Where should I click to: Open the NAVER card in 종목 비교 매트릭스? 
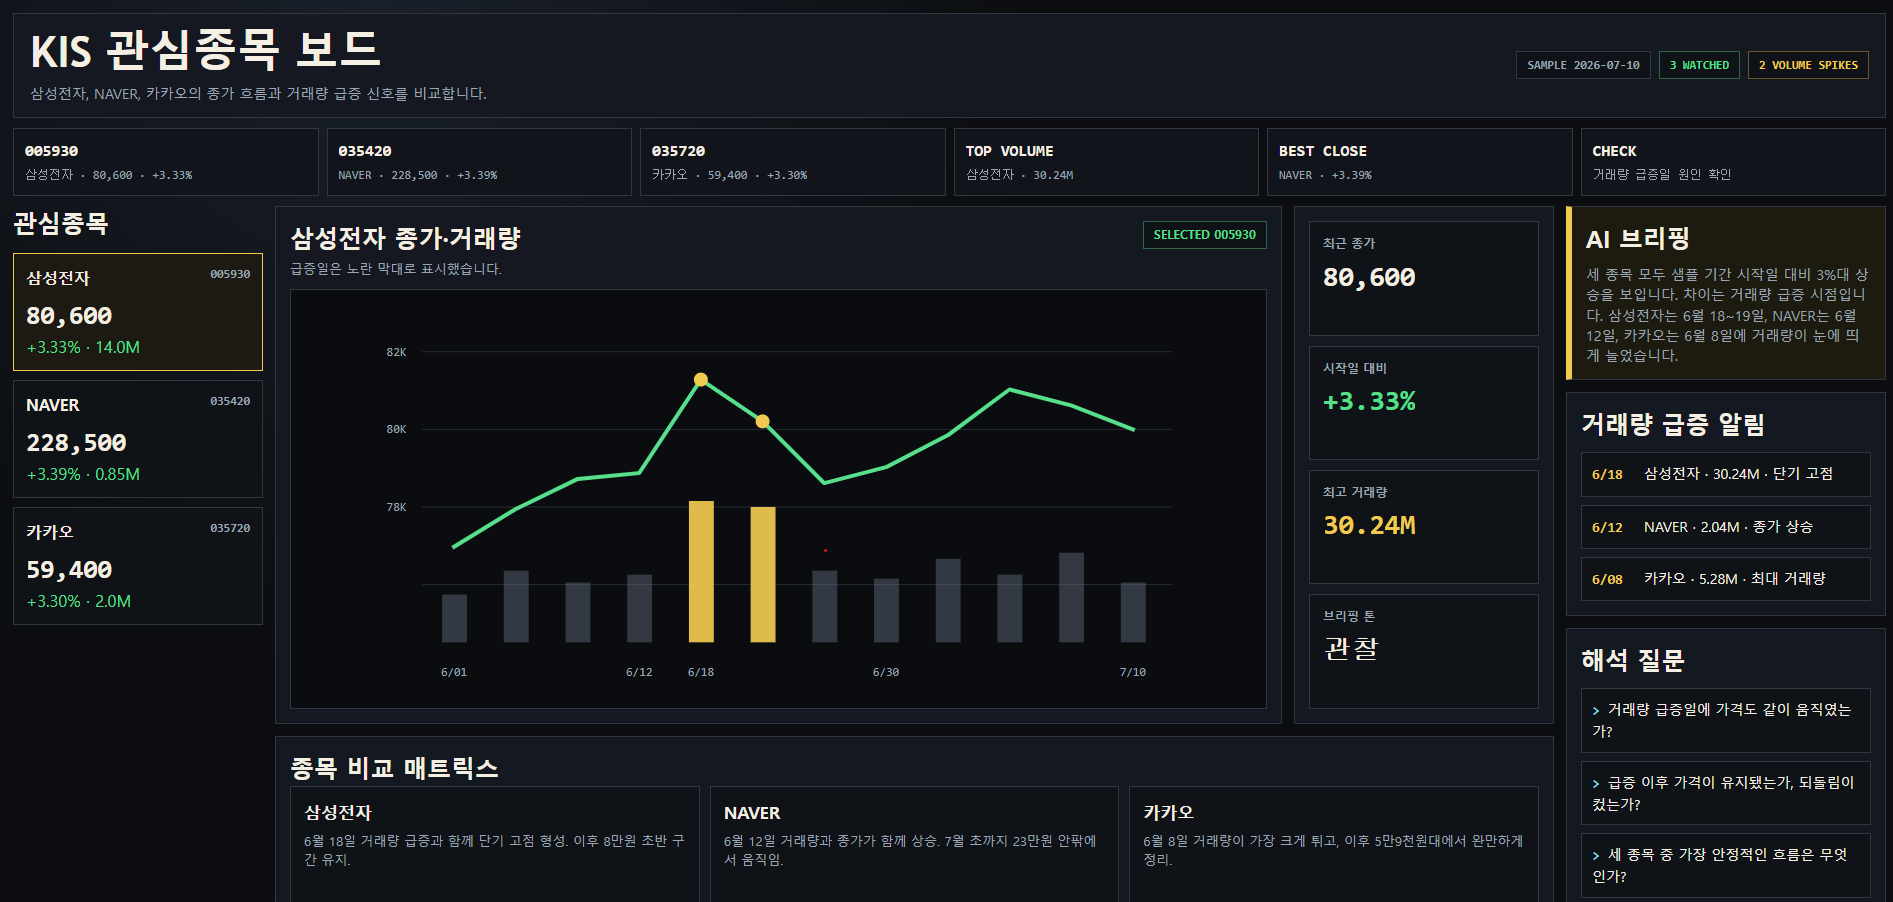(x=914, y=844)
